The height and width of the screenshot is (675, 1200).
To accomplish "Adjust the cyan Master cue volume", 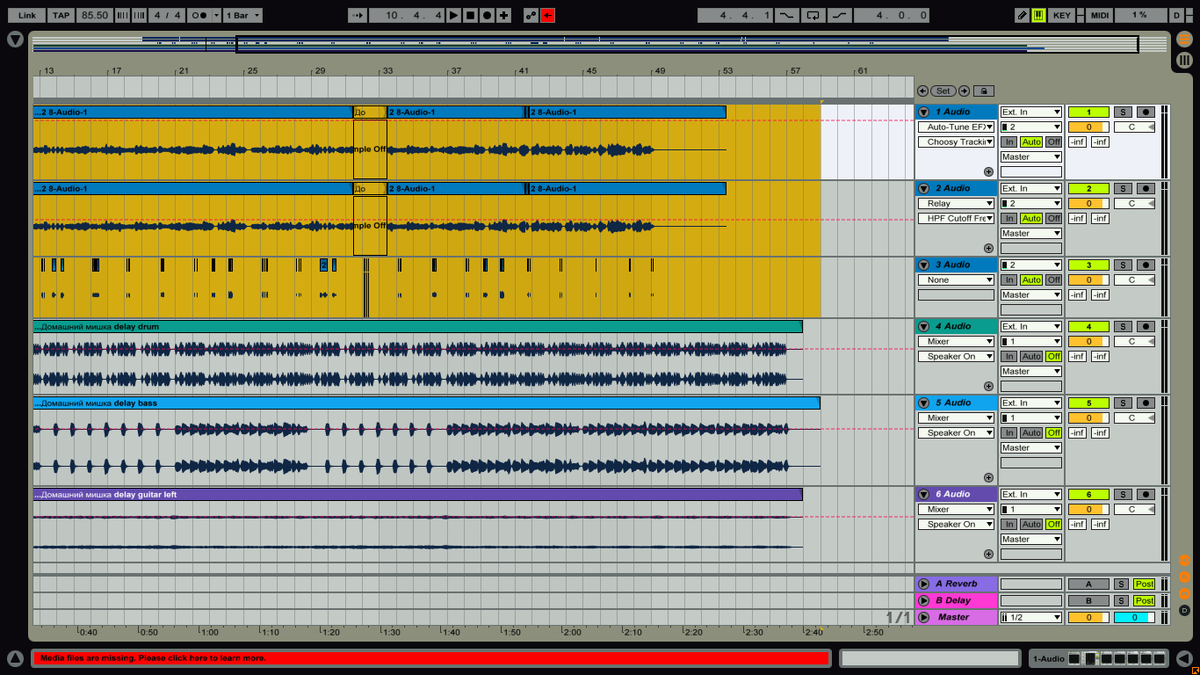I will point(1134,617).
